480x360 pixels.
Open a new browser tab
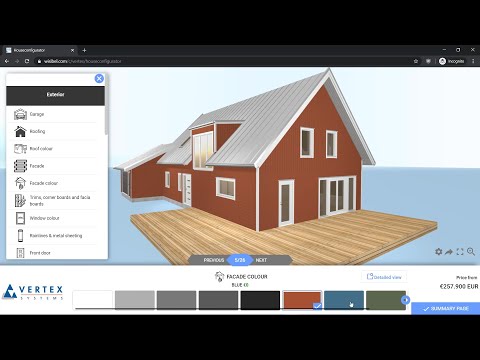point(84,50)
